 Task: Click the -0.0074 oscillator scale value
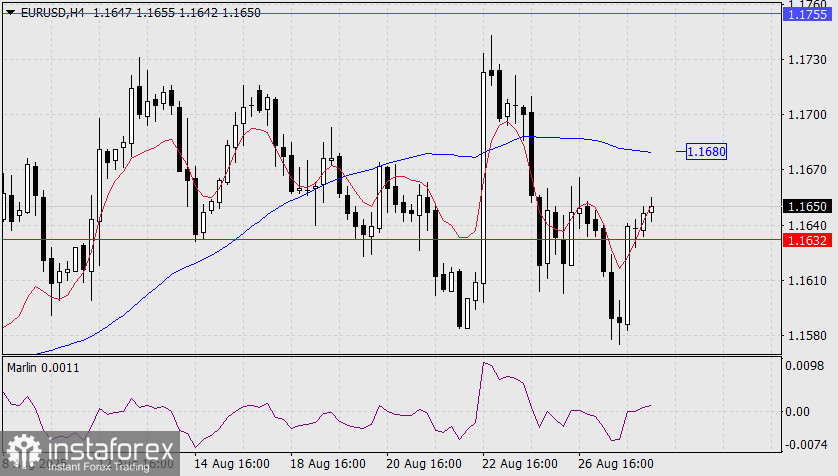tap(804, 444)
